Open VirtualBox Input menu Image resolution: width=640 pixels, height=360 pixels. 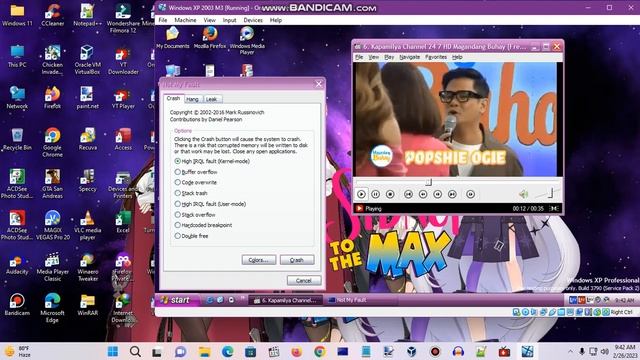pos(229,20)
